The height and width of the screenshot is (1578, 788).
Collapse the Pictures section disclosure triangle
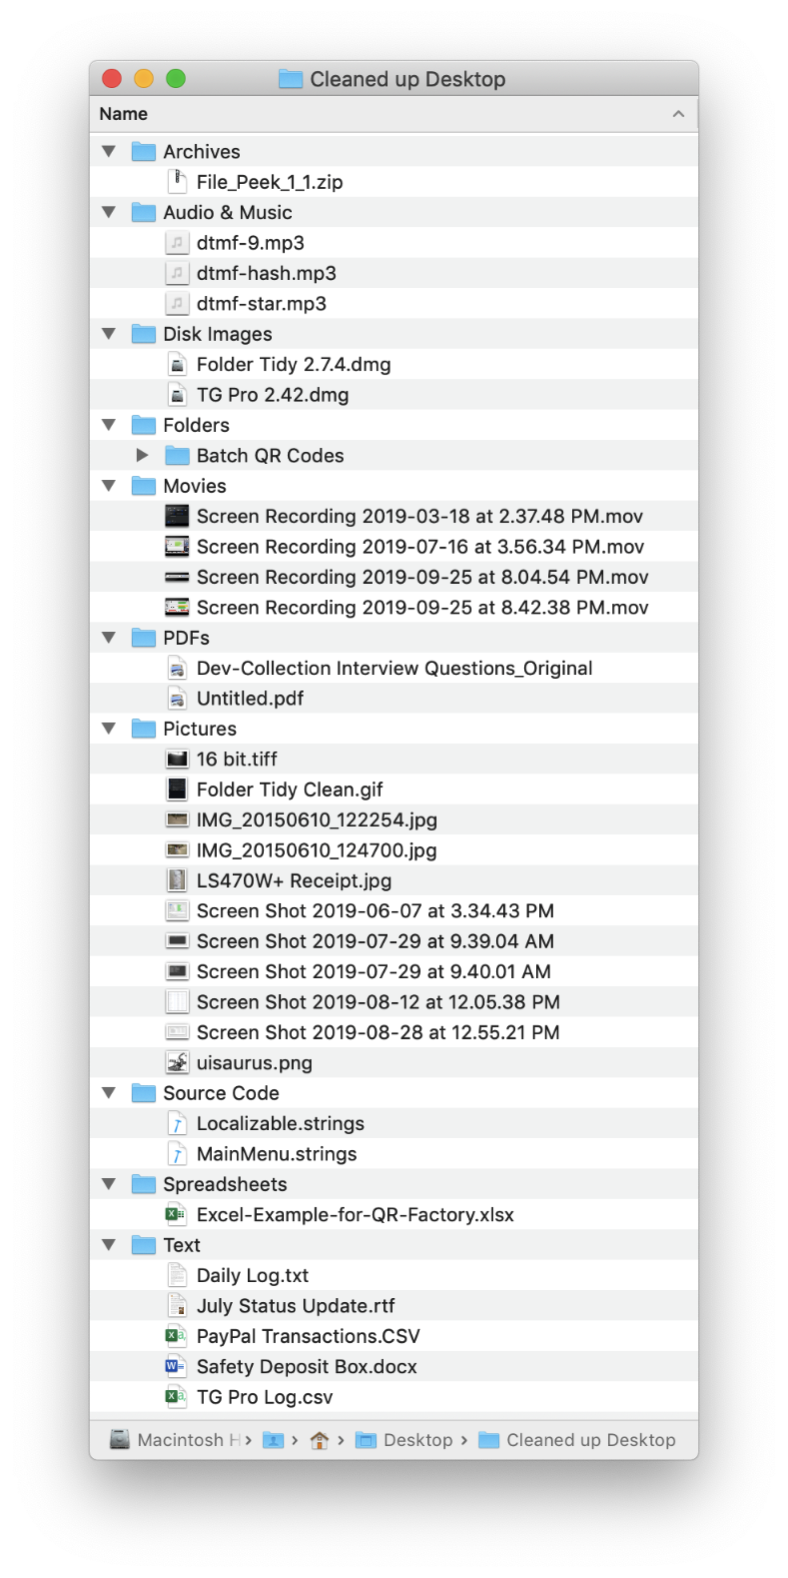pos(108,728)
